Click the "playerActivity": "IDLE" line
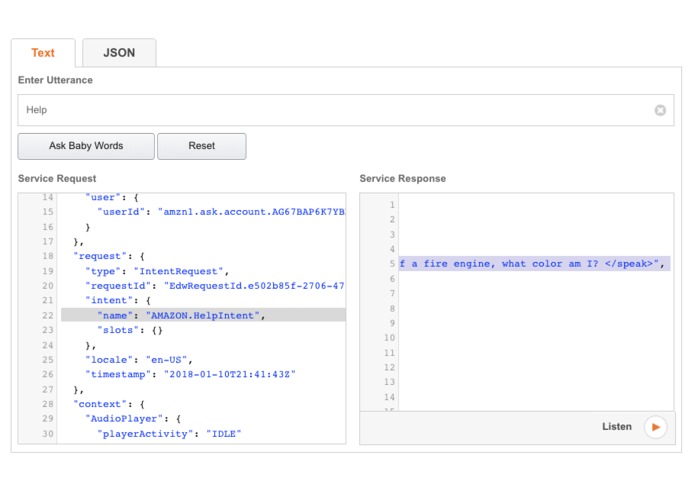 170,434
